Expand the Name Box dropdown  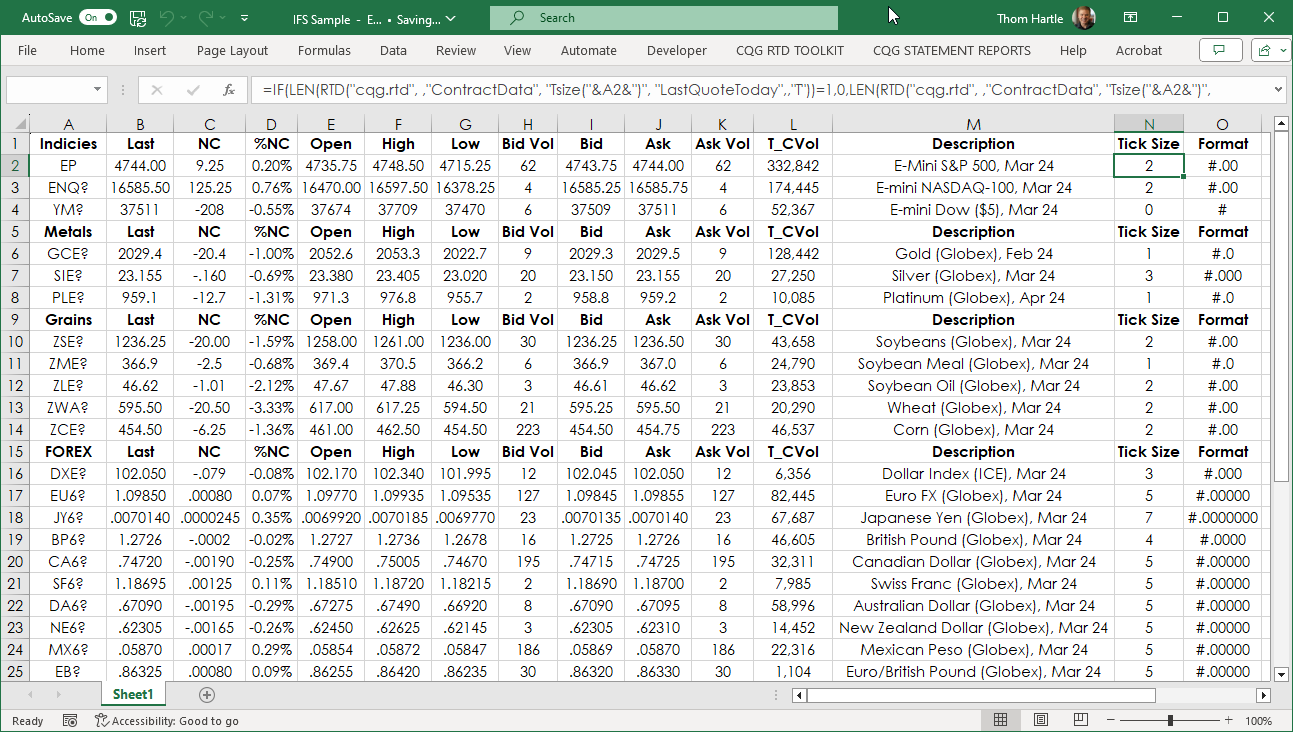click(x=97, y=90)
